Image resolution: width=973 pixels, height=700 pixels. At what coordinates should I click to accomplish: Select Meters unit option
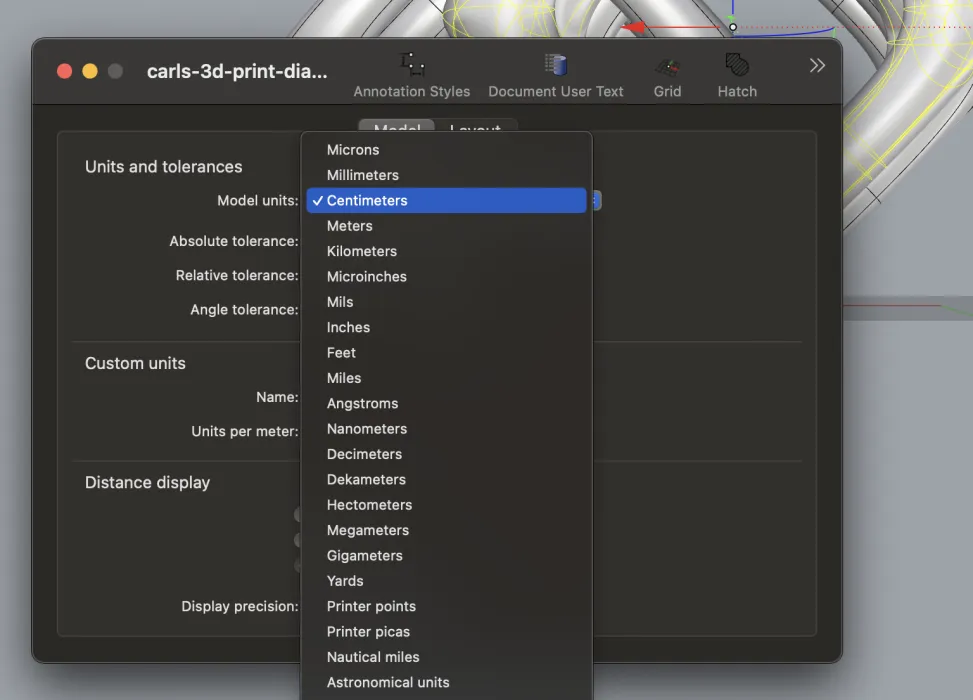[x=447, y=226]
